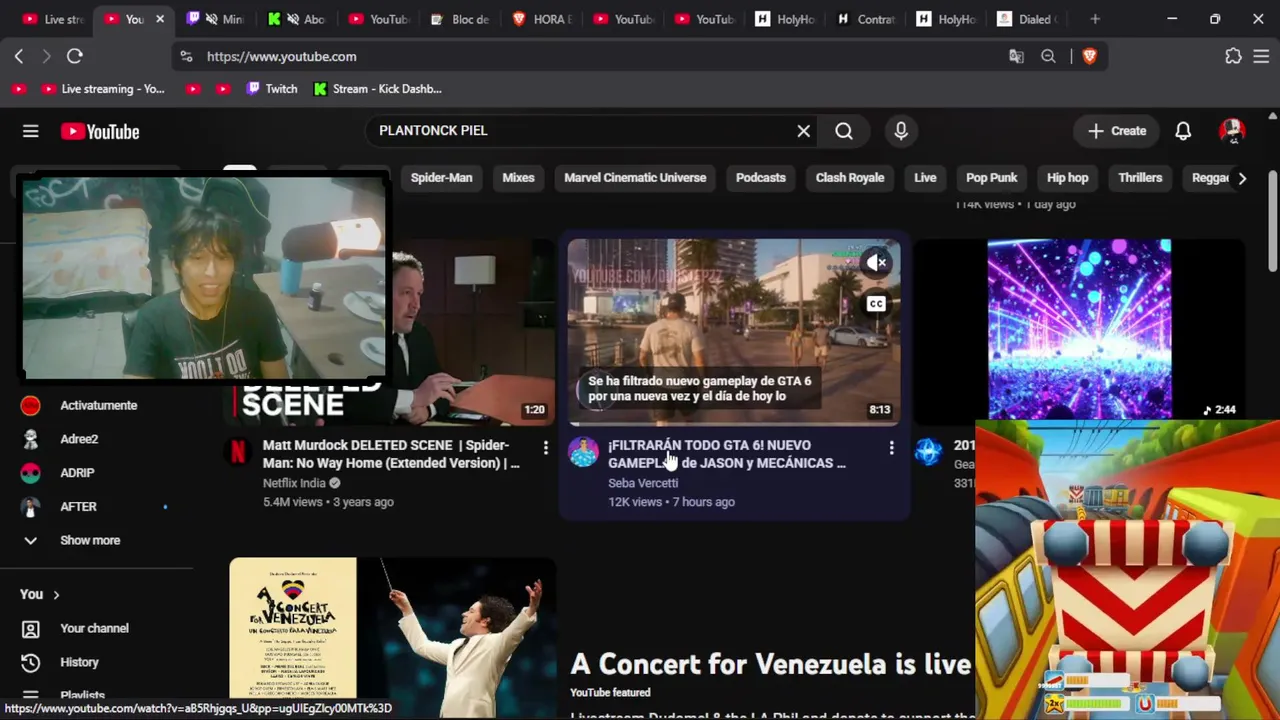Filter by the Pop Punk chip

click(992, 178)
